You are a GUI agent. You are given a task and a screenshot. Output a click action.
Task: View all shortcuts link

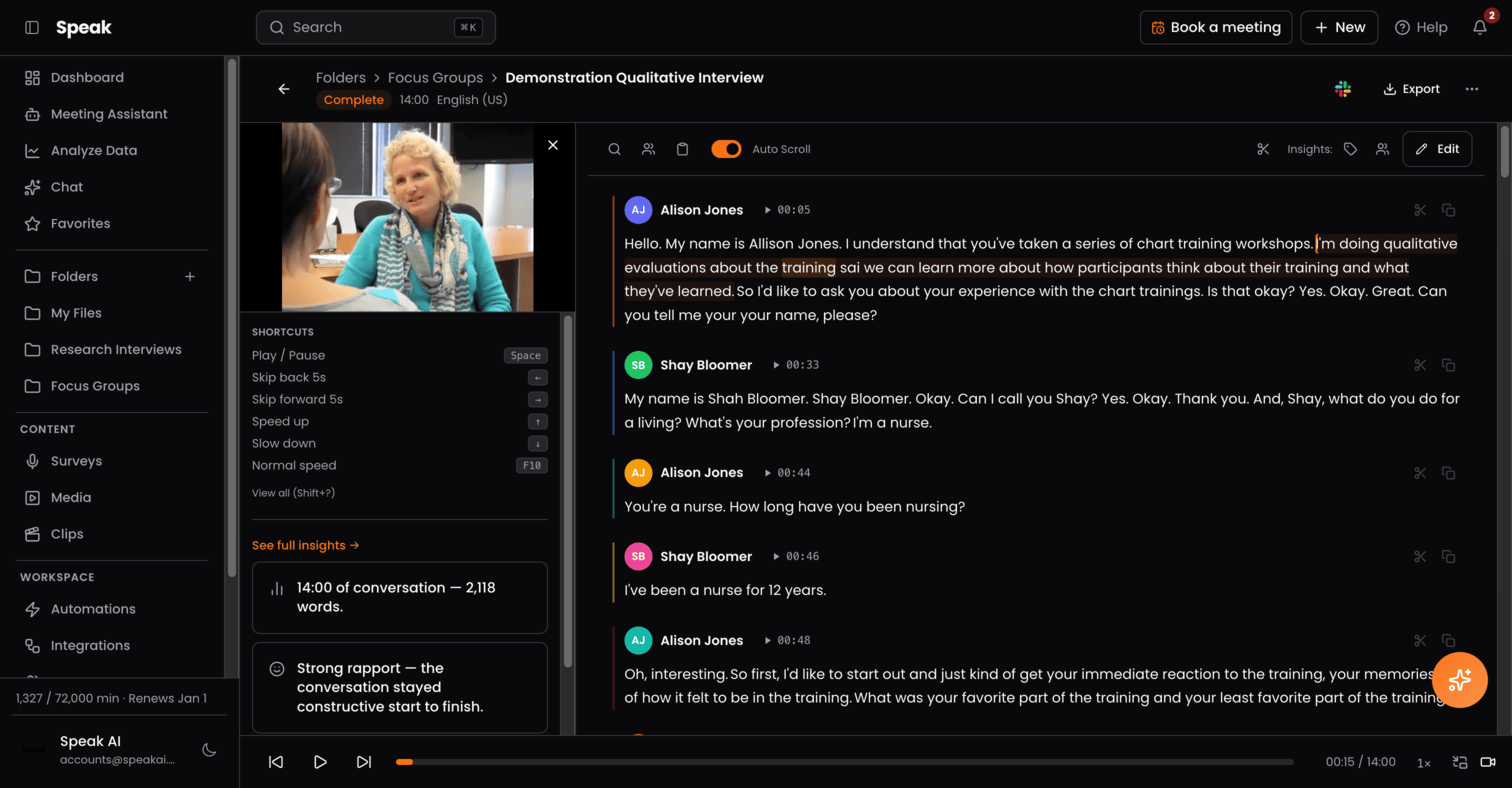tap(293, 493)
